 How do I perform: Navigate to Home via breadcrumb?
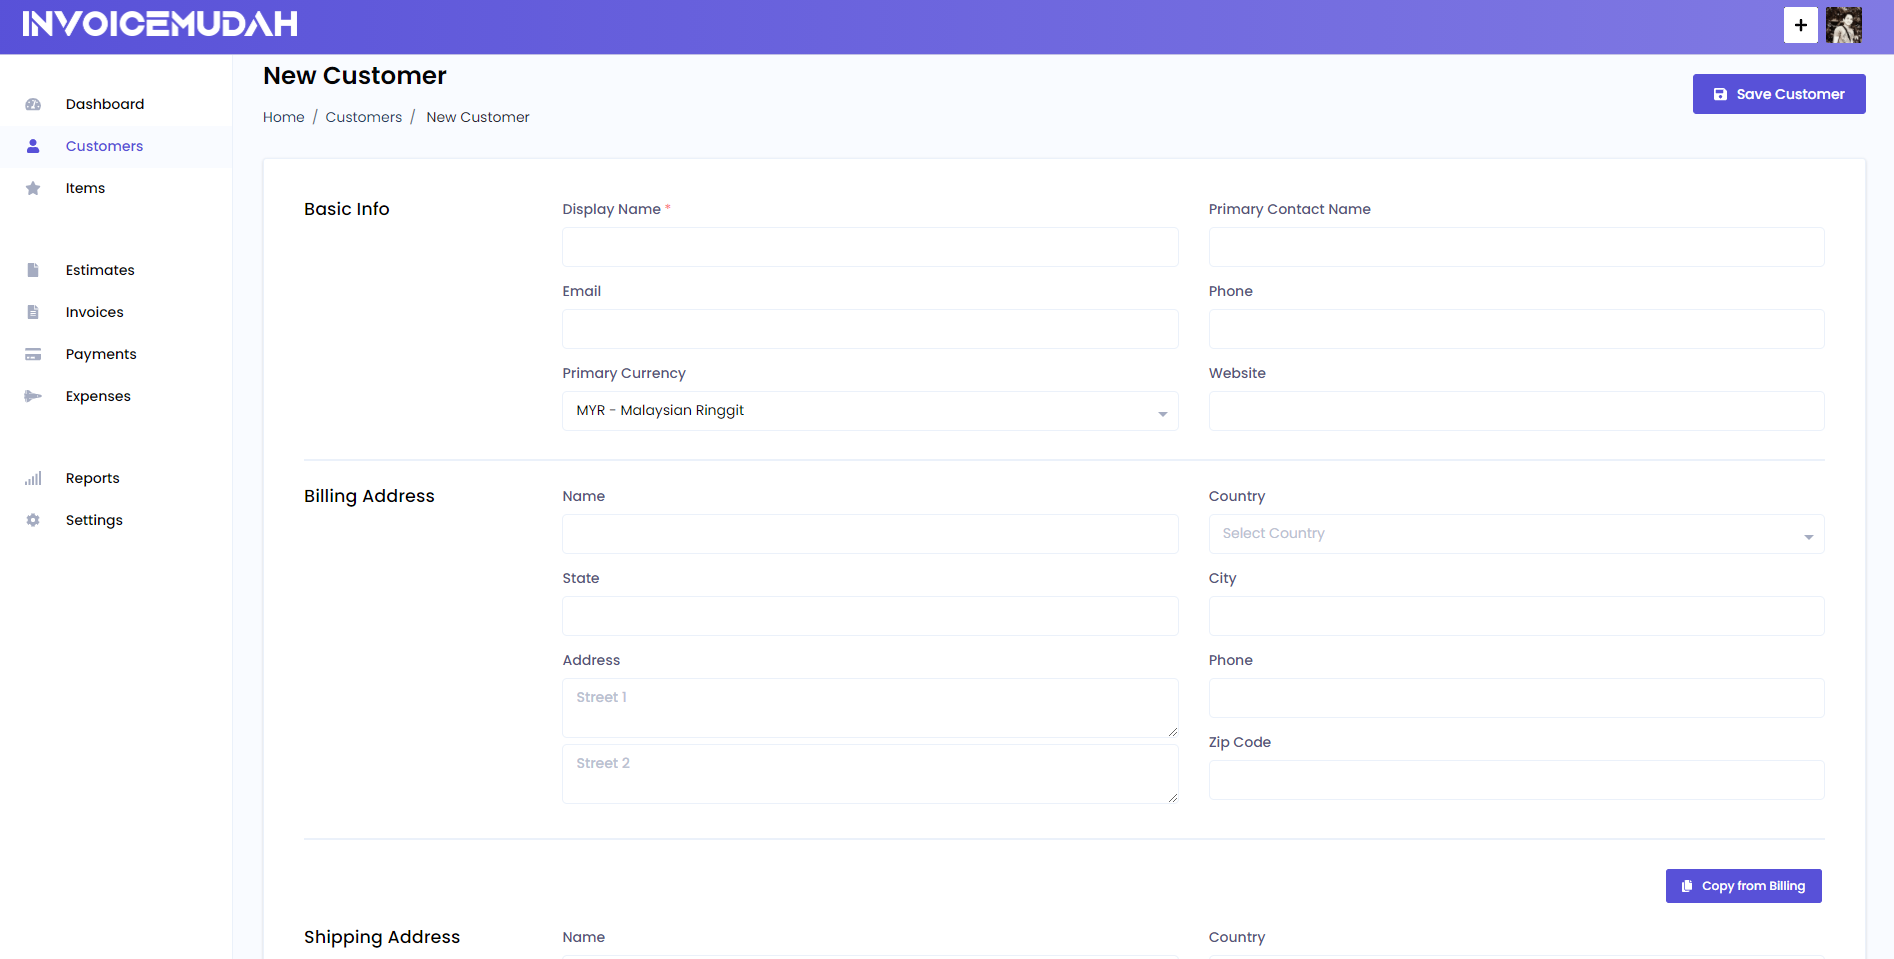pyautogui.click(x=283, y=117)
